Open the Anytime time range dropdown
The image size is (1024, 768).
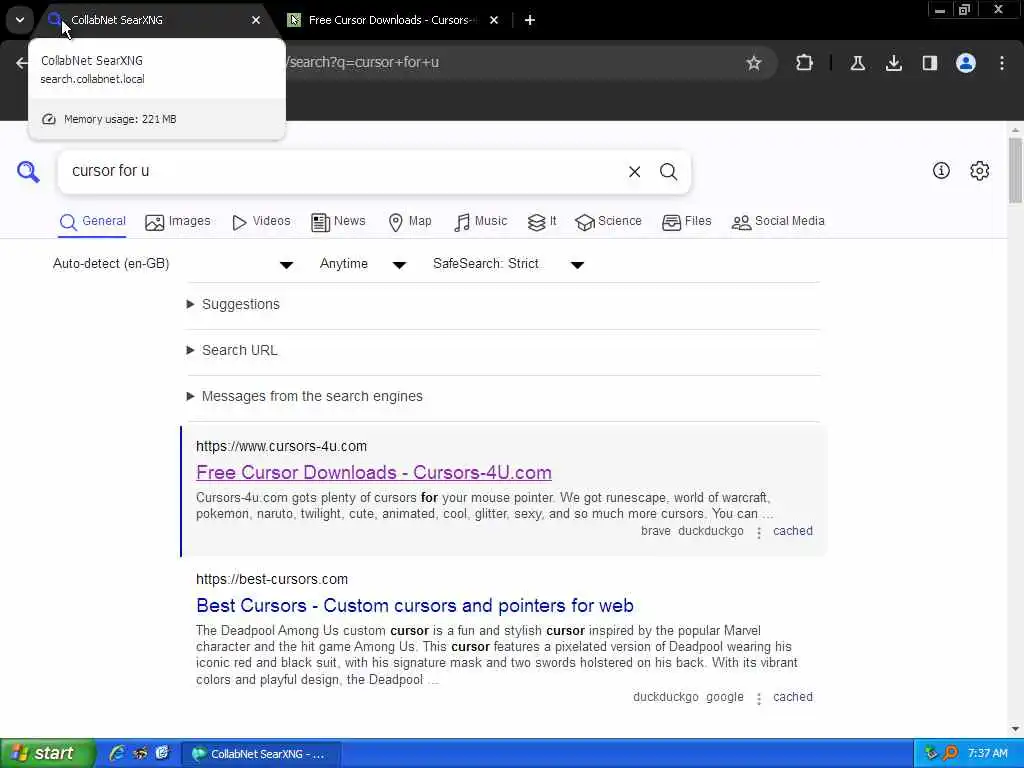(x=363, y=264)
